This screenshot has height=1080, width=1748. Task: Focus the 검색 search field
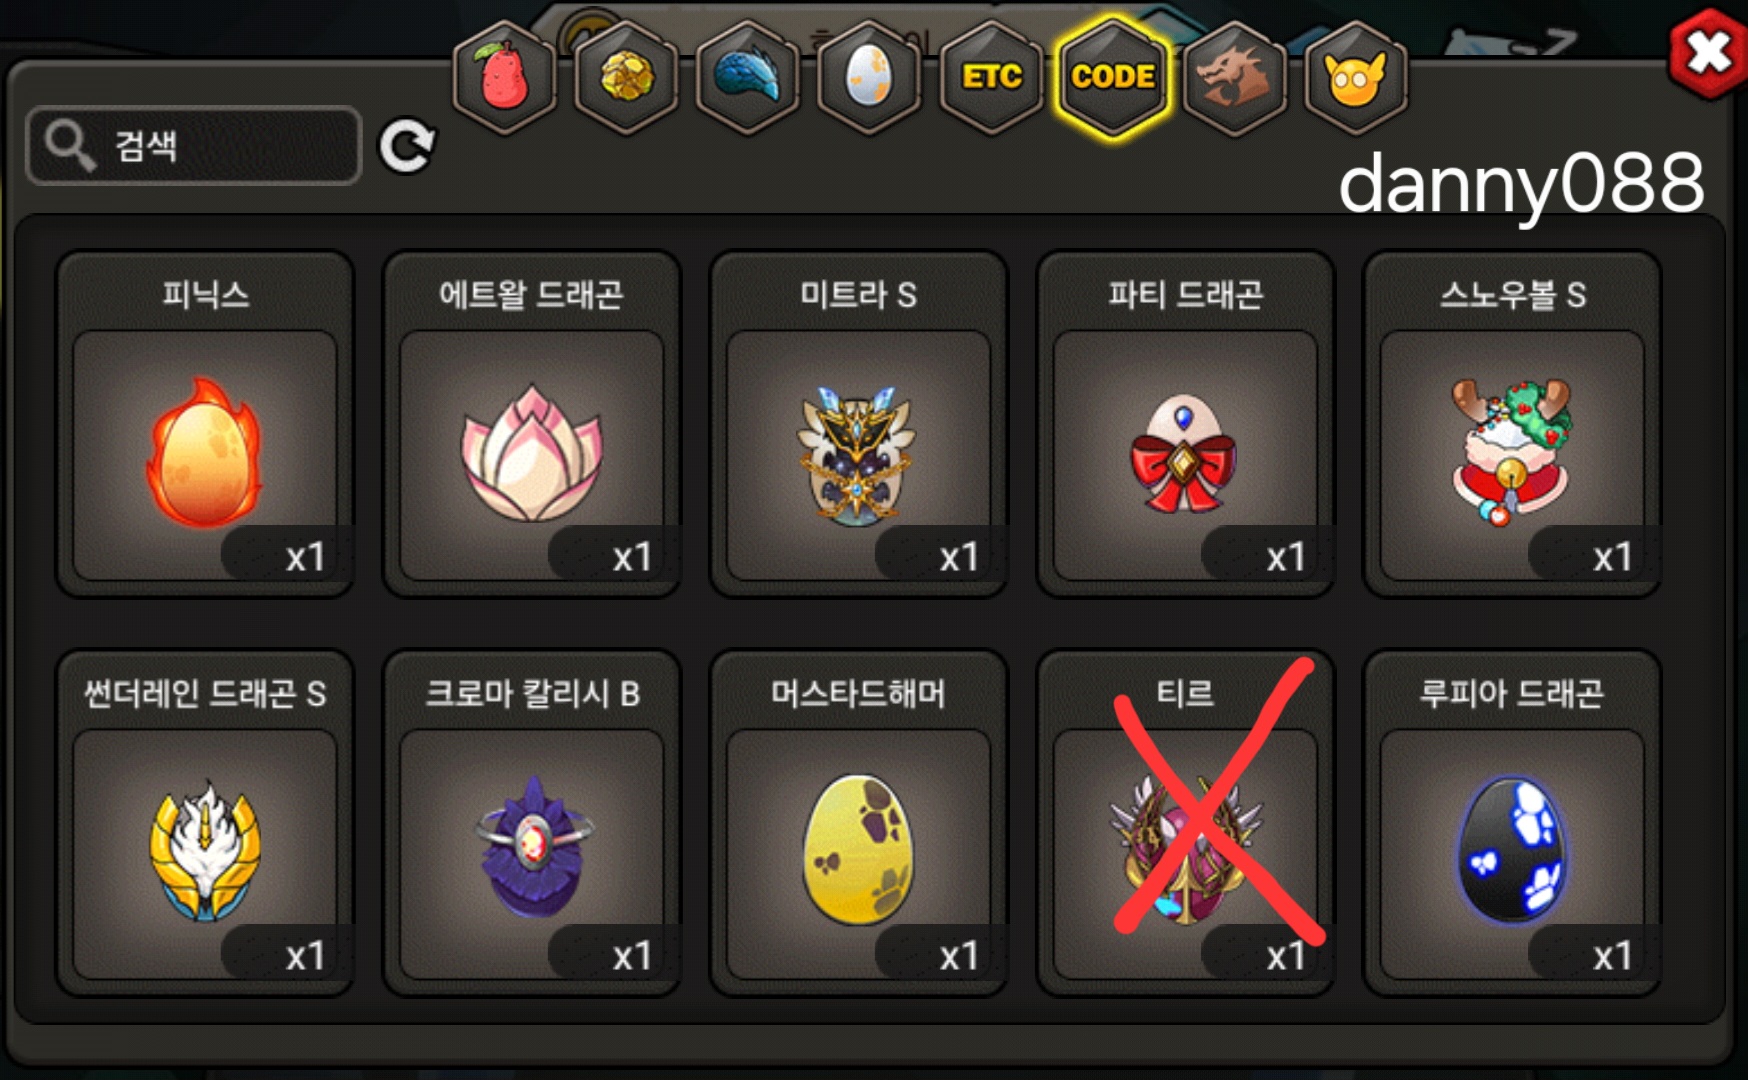[193, 146]
